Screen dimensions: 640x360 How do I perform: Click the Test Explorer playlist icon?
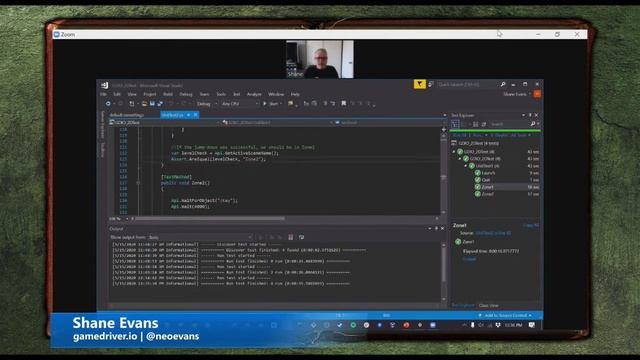click(476, 124)
